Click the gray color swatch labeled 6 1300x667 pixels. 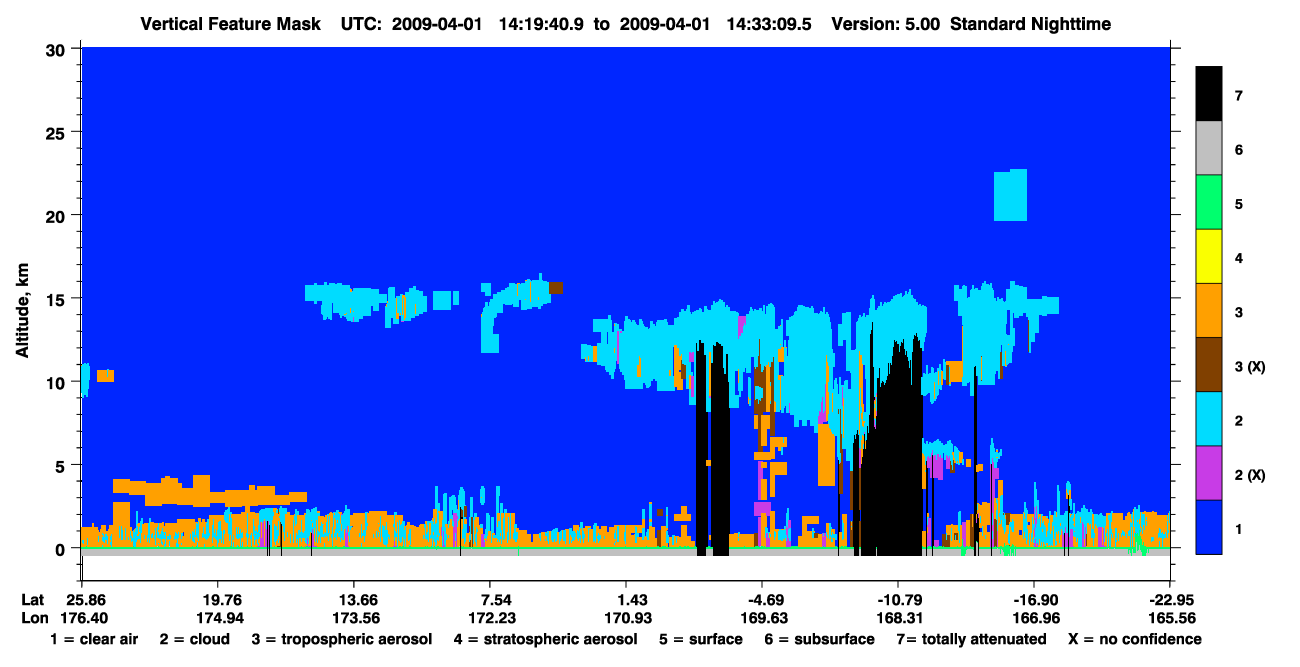(1209, 149)
